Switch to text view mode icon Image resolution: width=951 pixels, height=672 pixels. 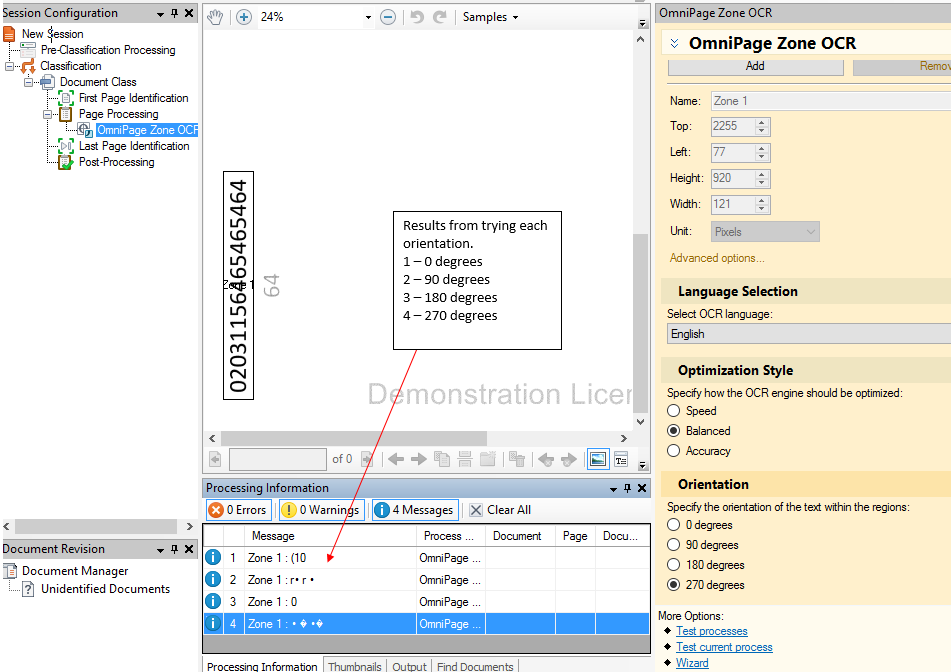click(621, 459)
